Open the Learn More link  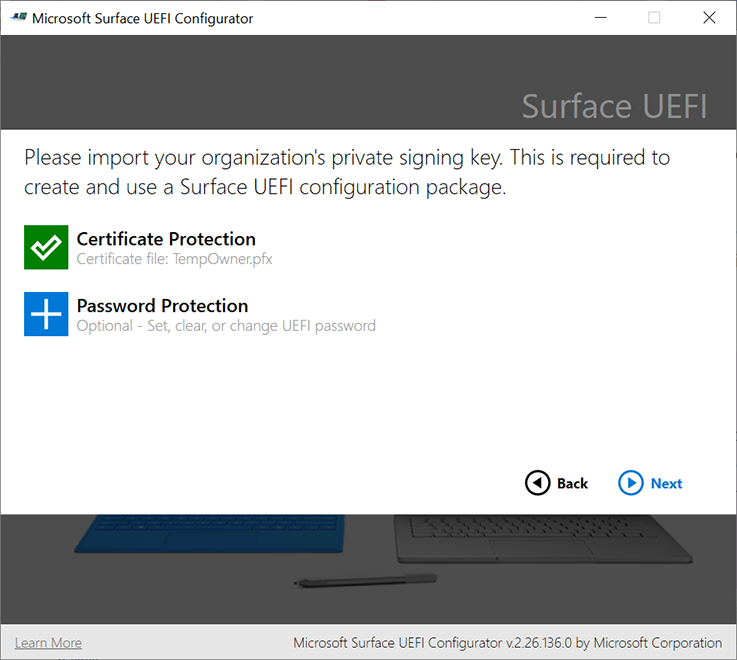48,643
